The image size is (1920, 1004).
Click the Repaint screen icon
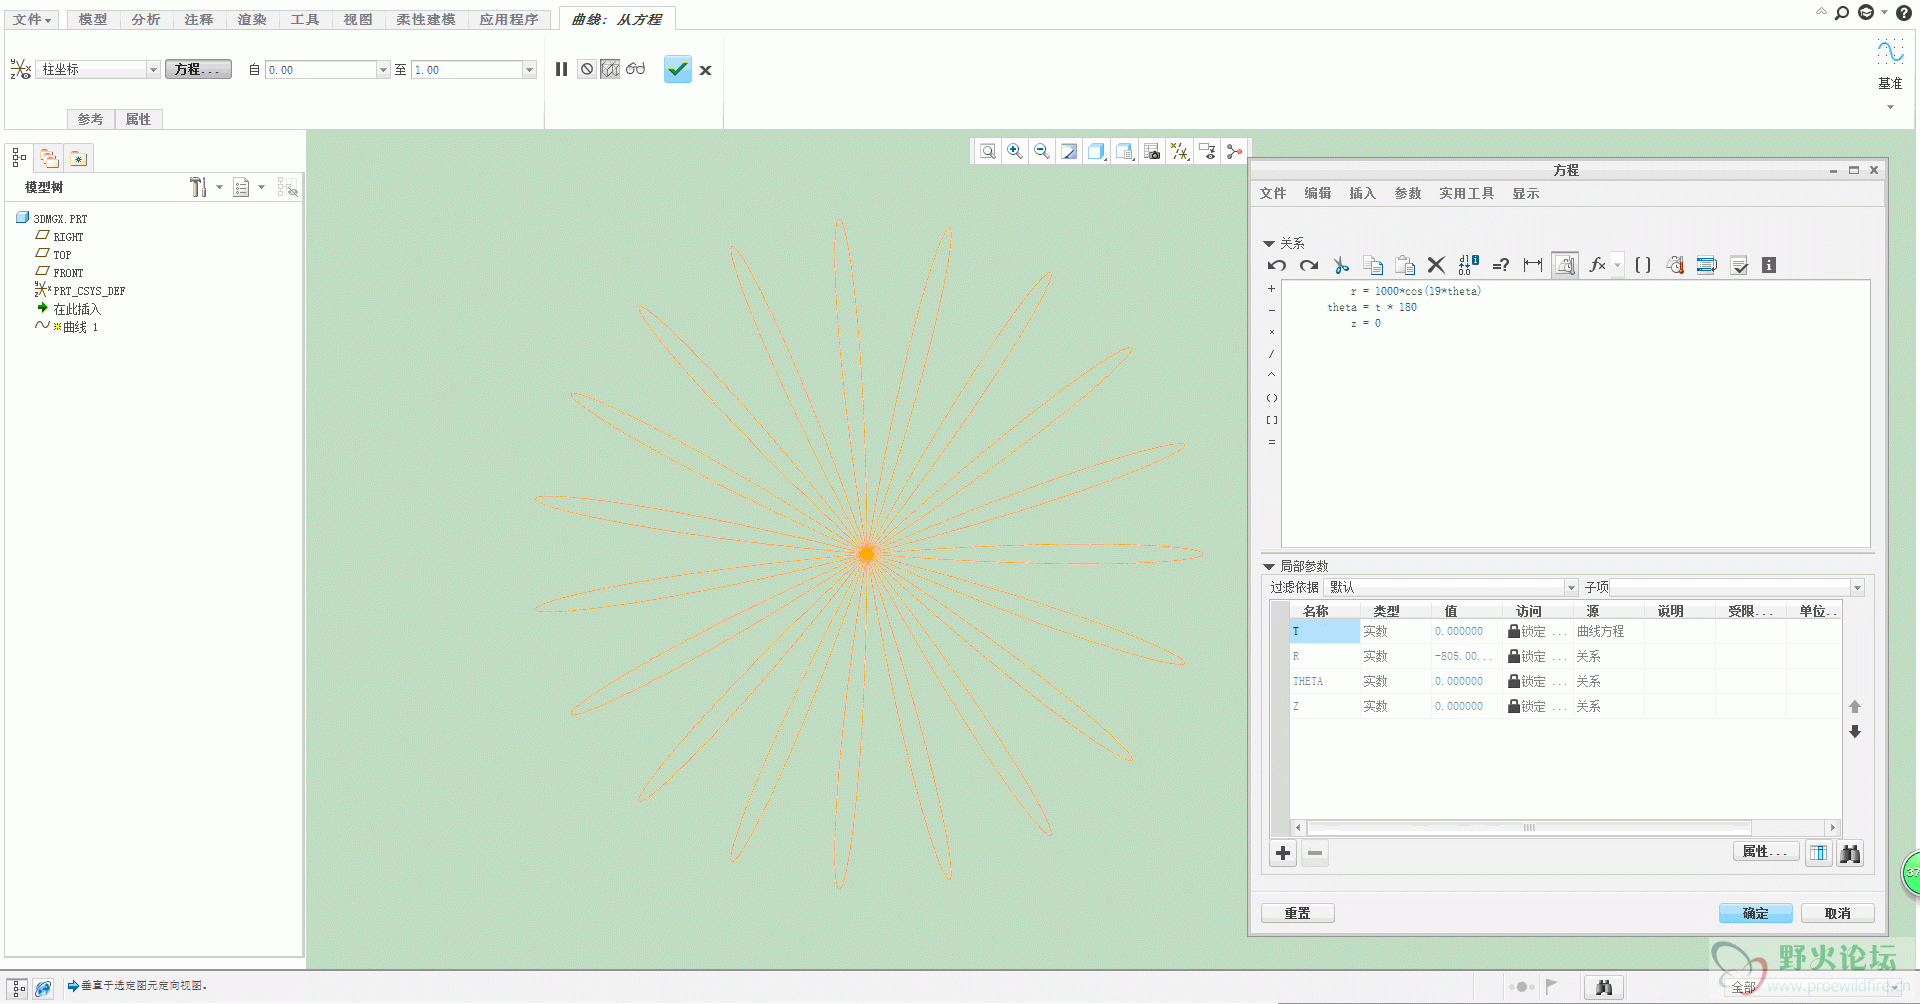[1069, 151]
